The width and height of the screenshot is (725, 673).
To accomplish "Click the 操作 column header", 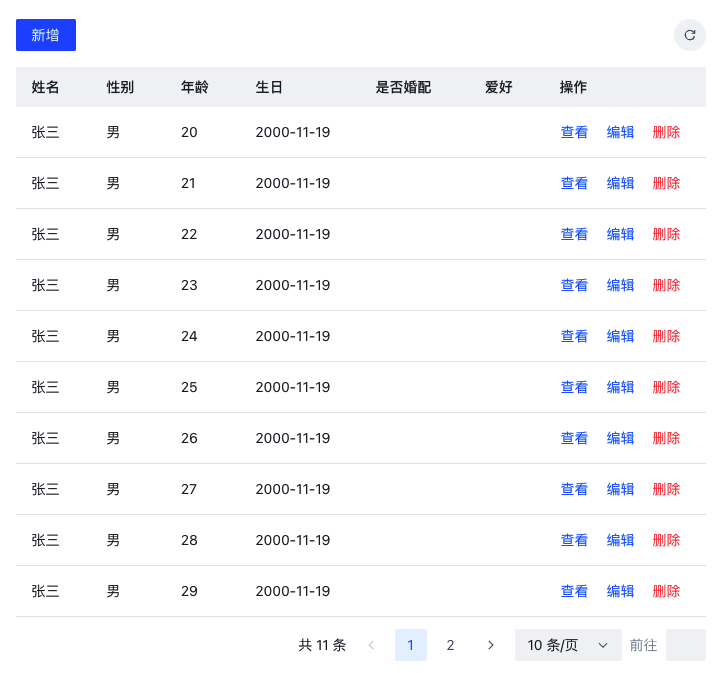I will pos(573,87).
